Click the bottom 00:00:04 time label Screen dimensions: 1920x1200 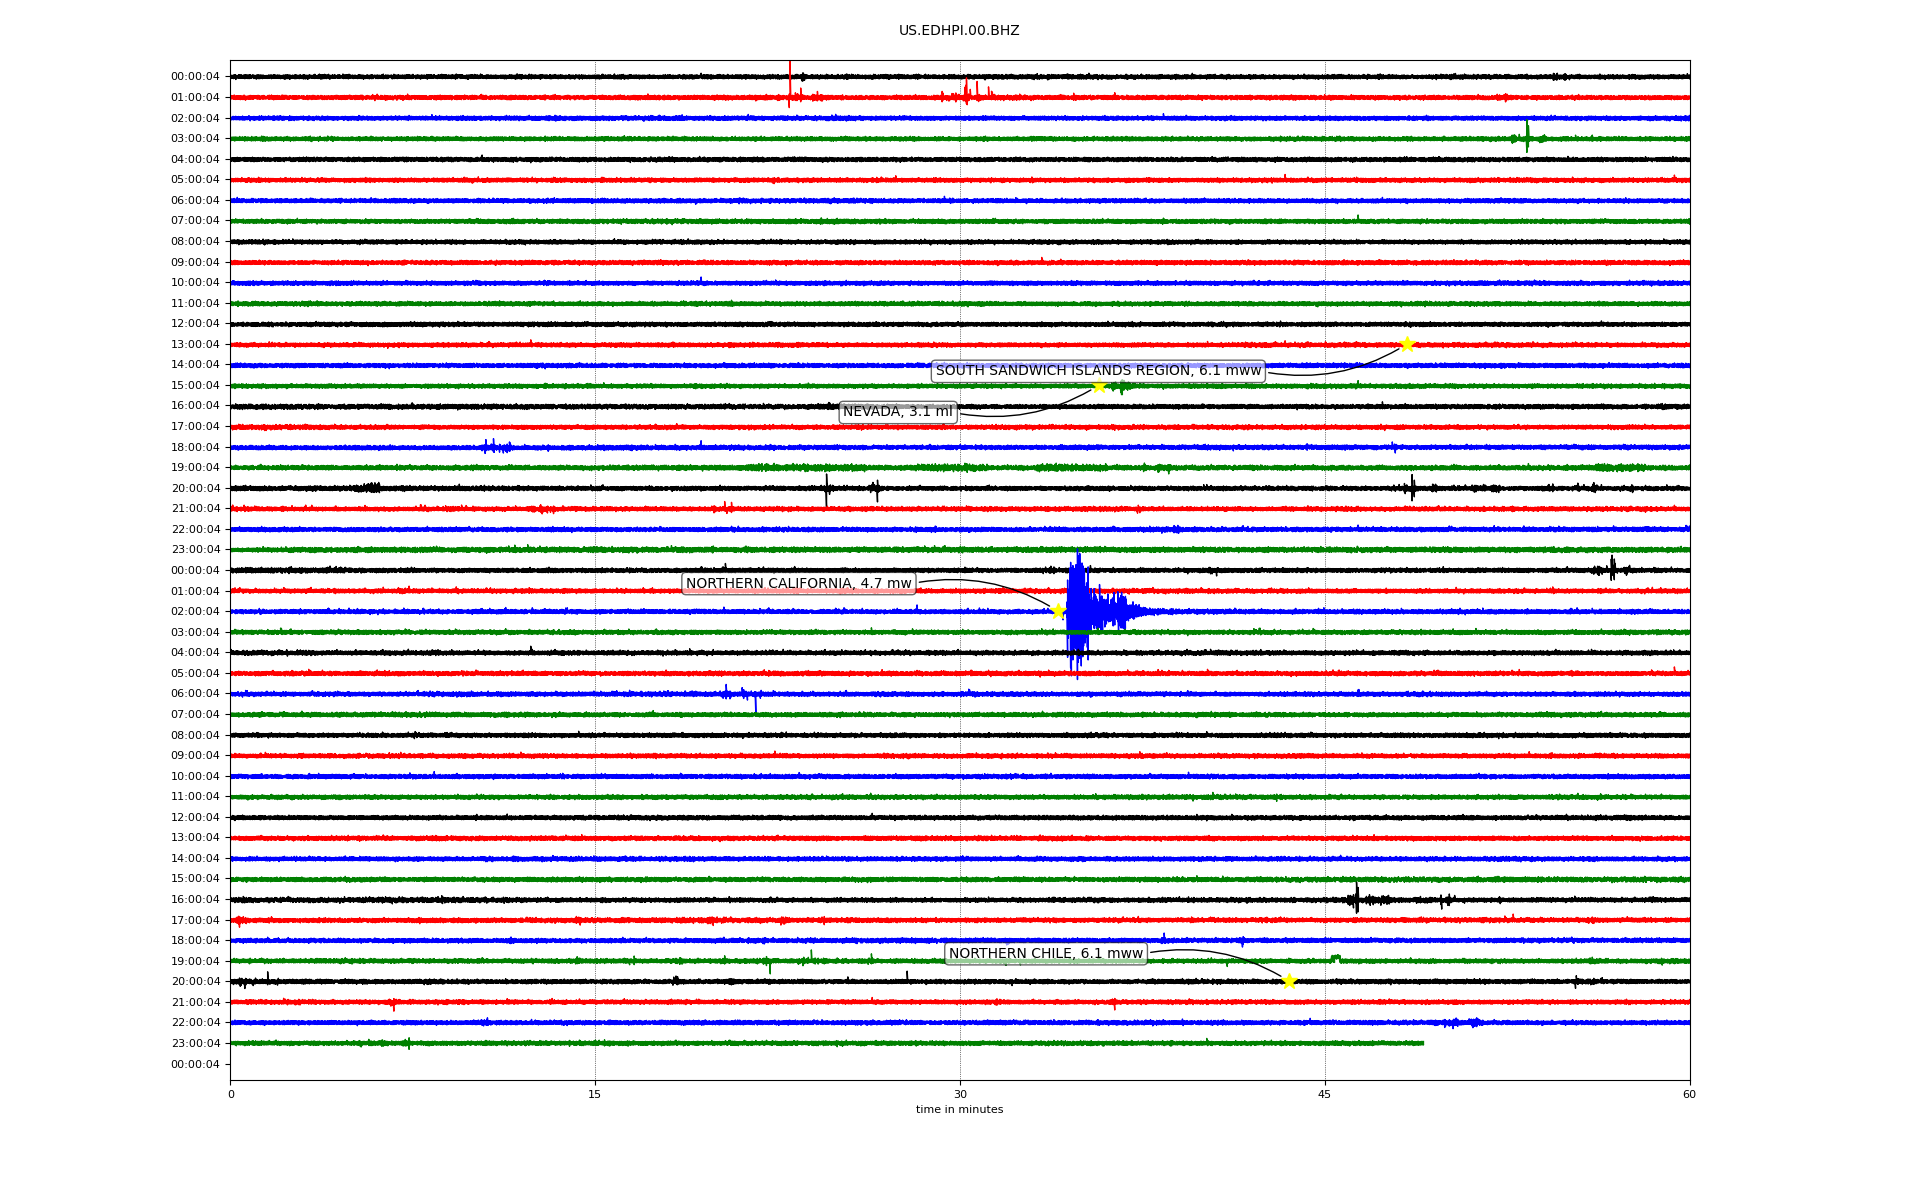(x=195, y=1064)
